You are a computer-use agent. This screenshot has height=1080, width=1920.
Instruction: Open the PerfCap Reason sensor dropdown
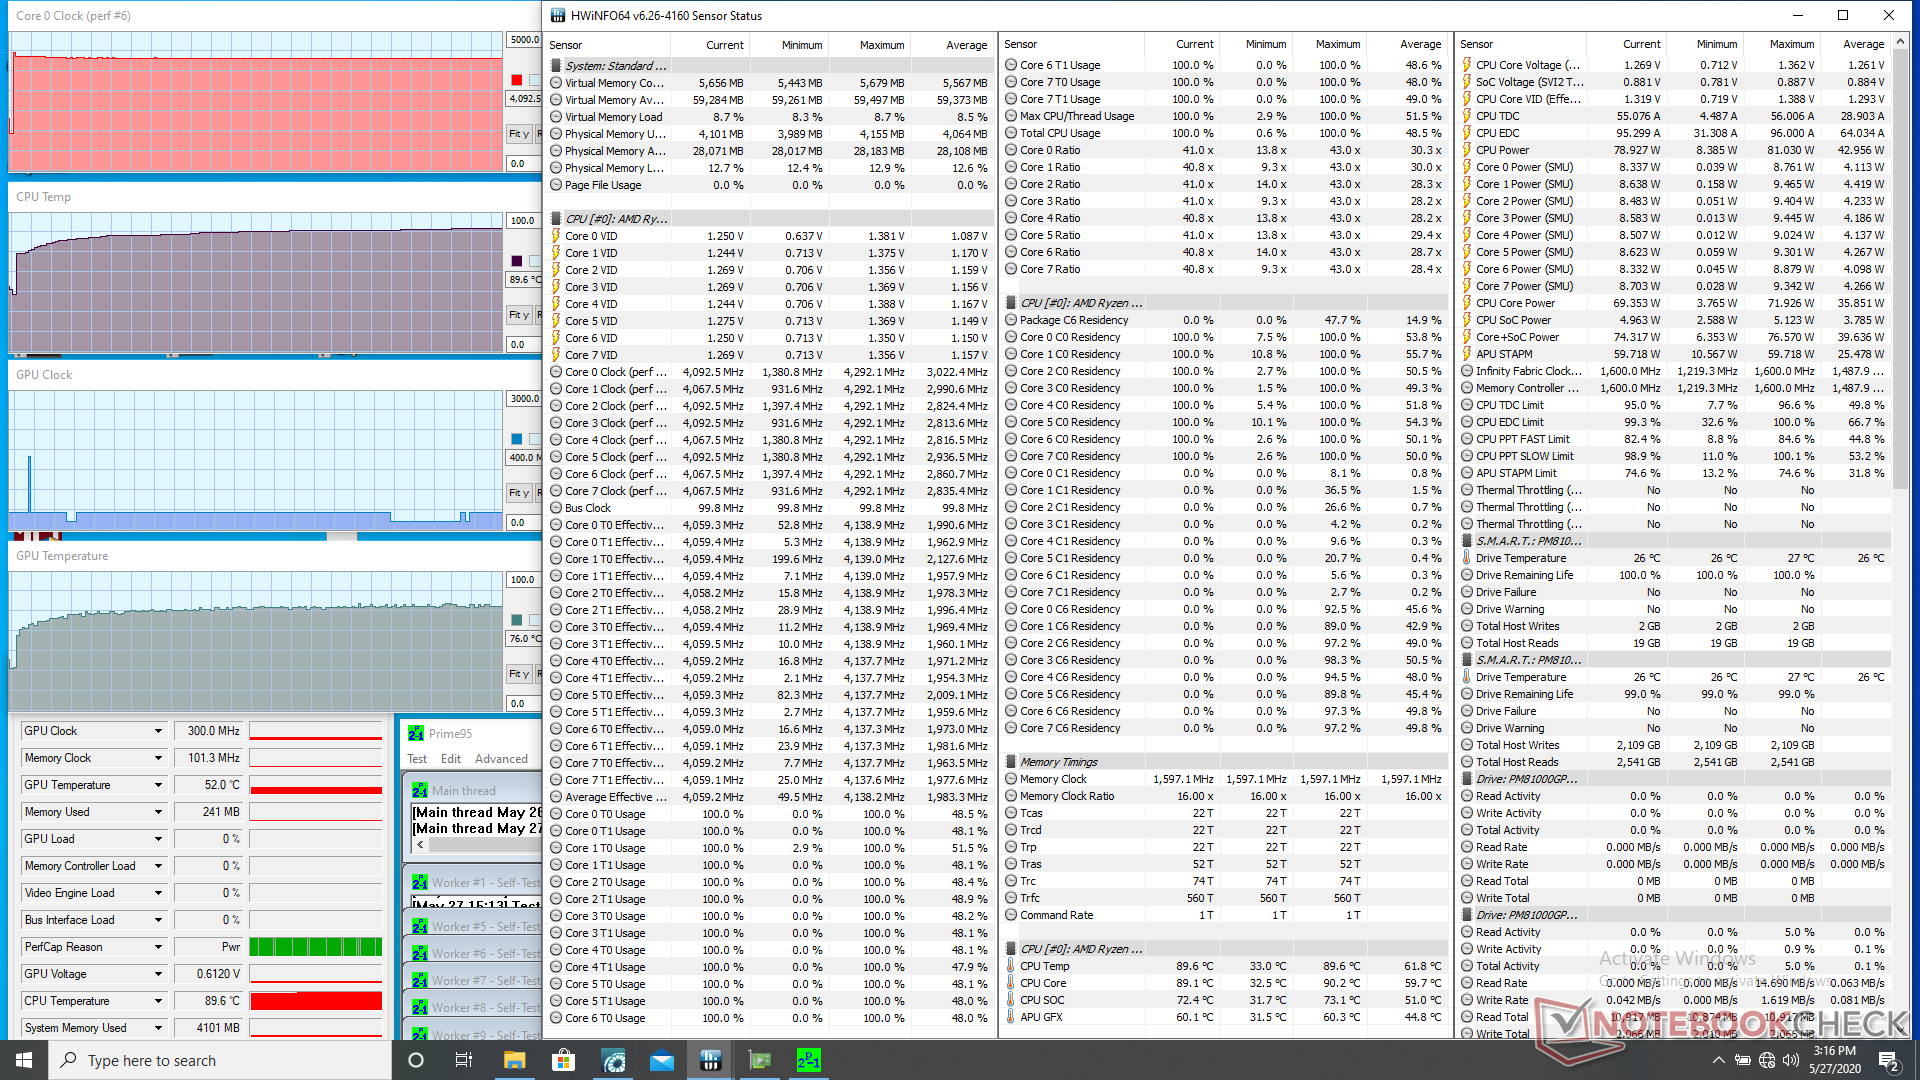coord(158,947)
